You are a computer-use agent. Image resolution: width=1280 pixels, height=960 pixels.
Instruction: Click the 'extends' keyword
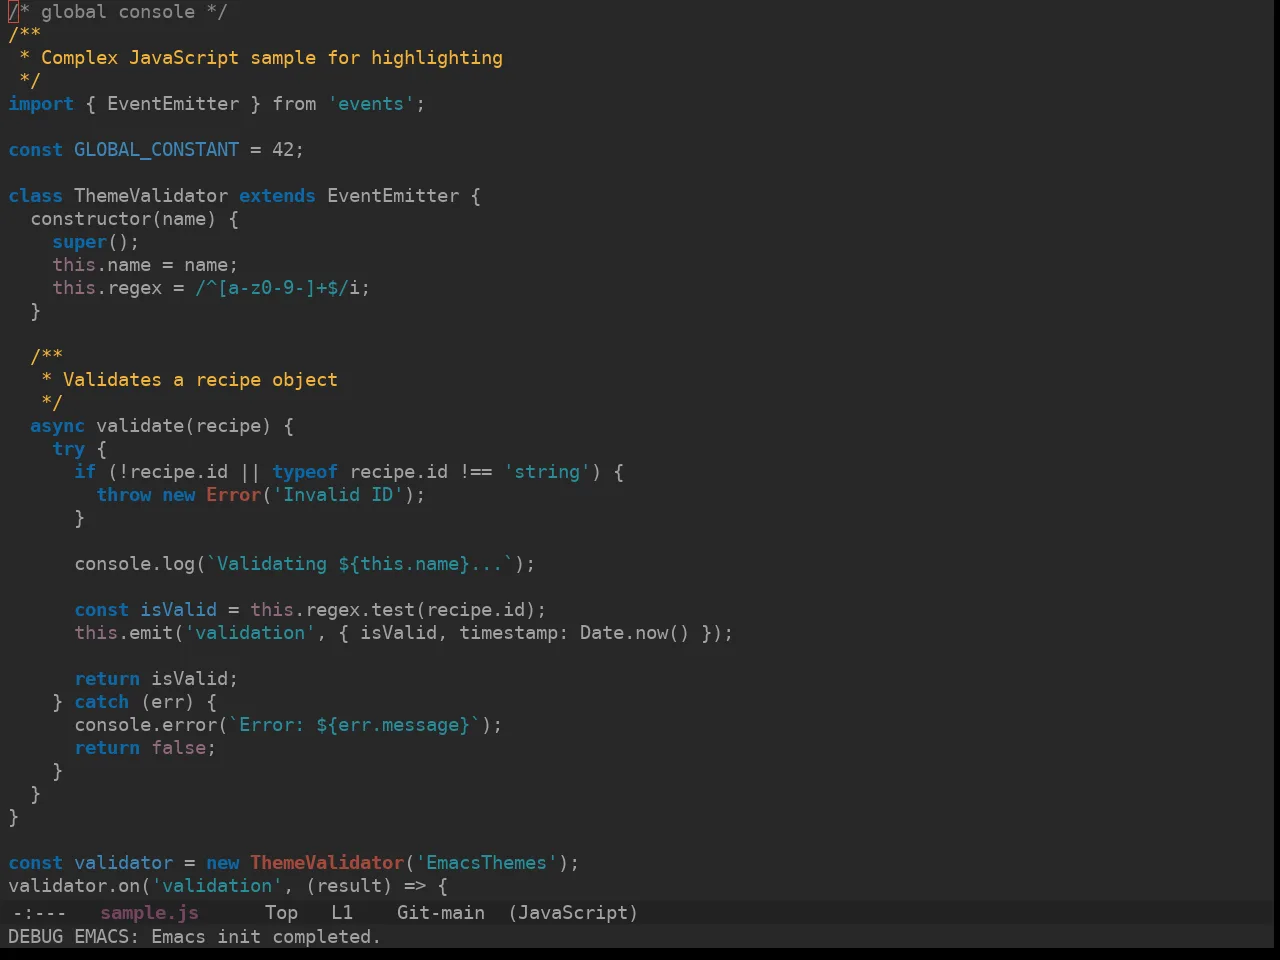277,196
